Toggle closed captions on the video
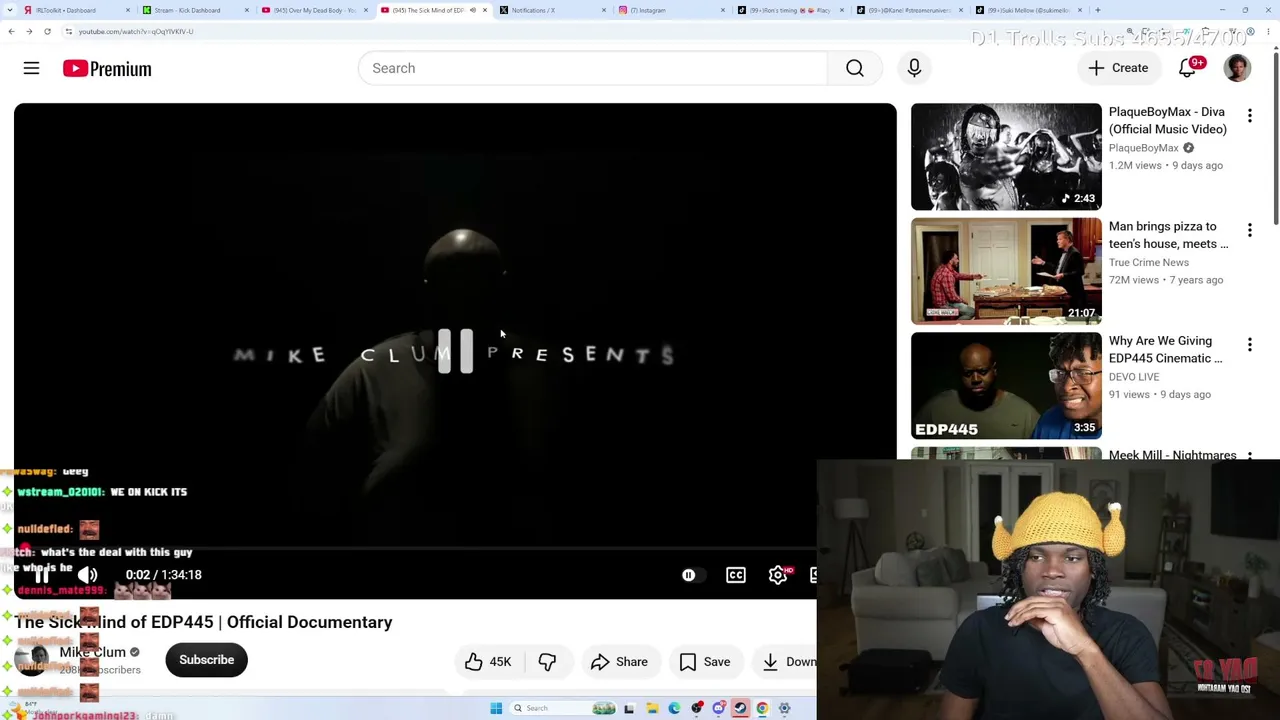The image size is (1280, 720). coord(736,575)
